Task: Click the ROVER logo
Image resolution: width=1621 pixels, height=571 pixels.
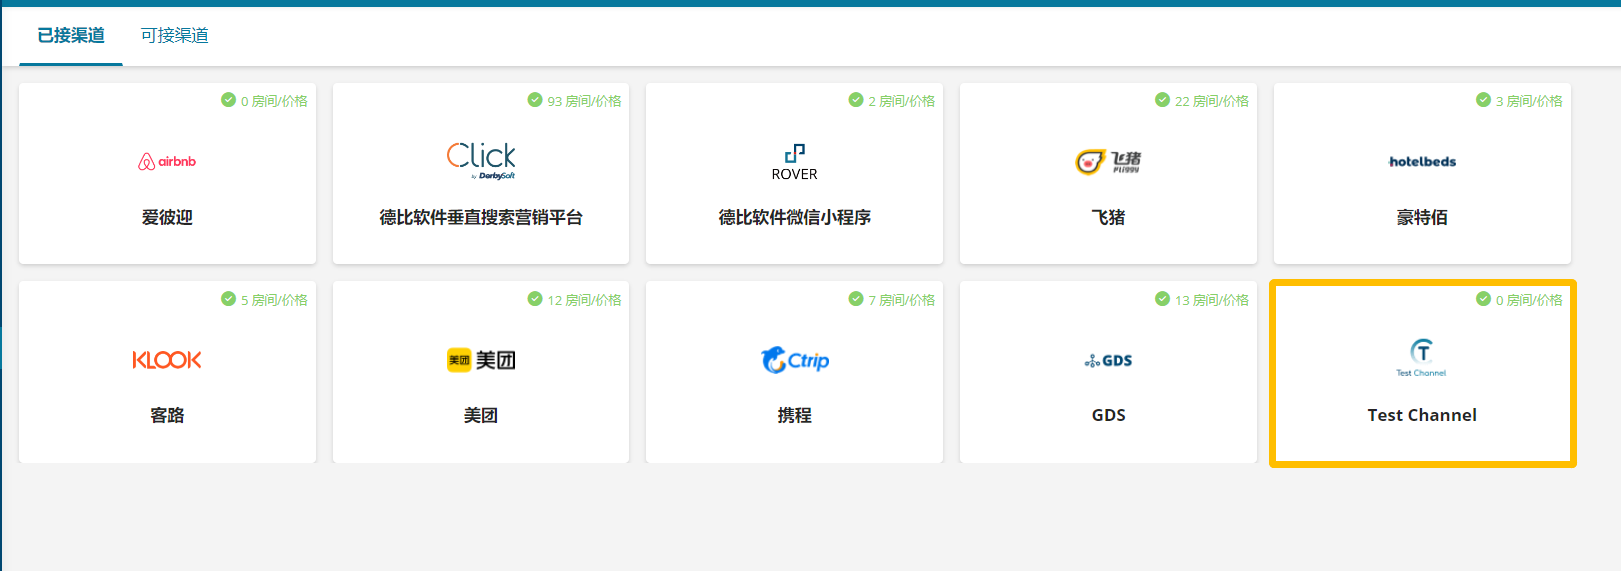Action: (x=795, y=162)
